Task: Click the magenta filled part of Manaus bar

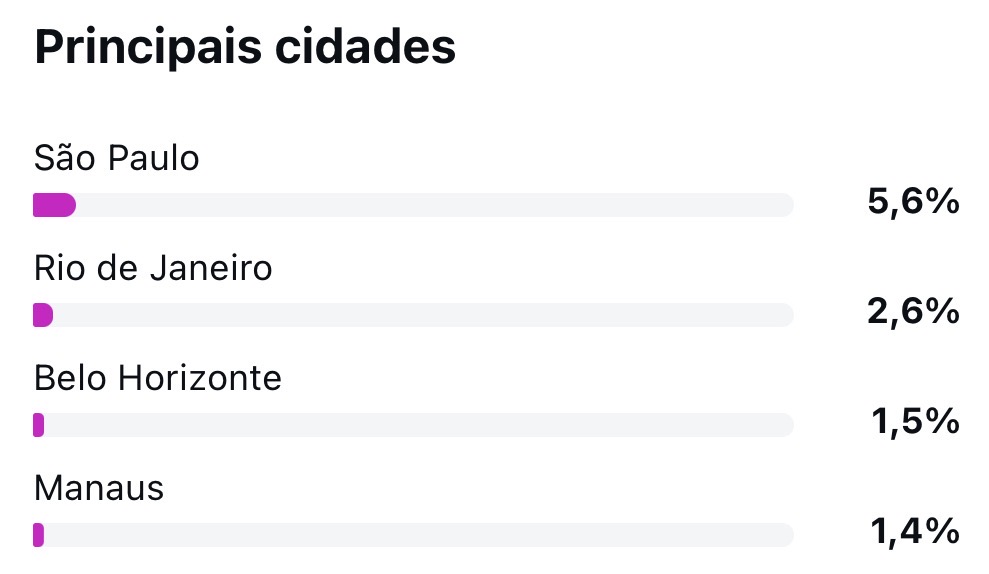Action: 39,535
